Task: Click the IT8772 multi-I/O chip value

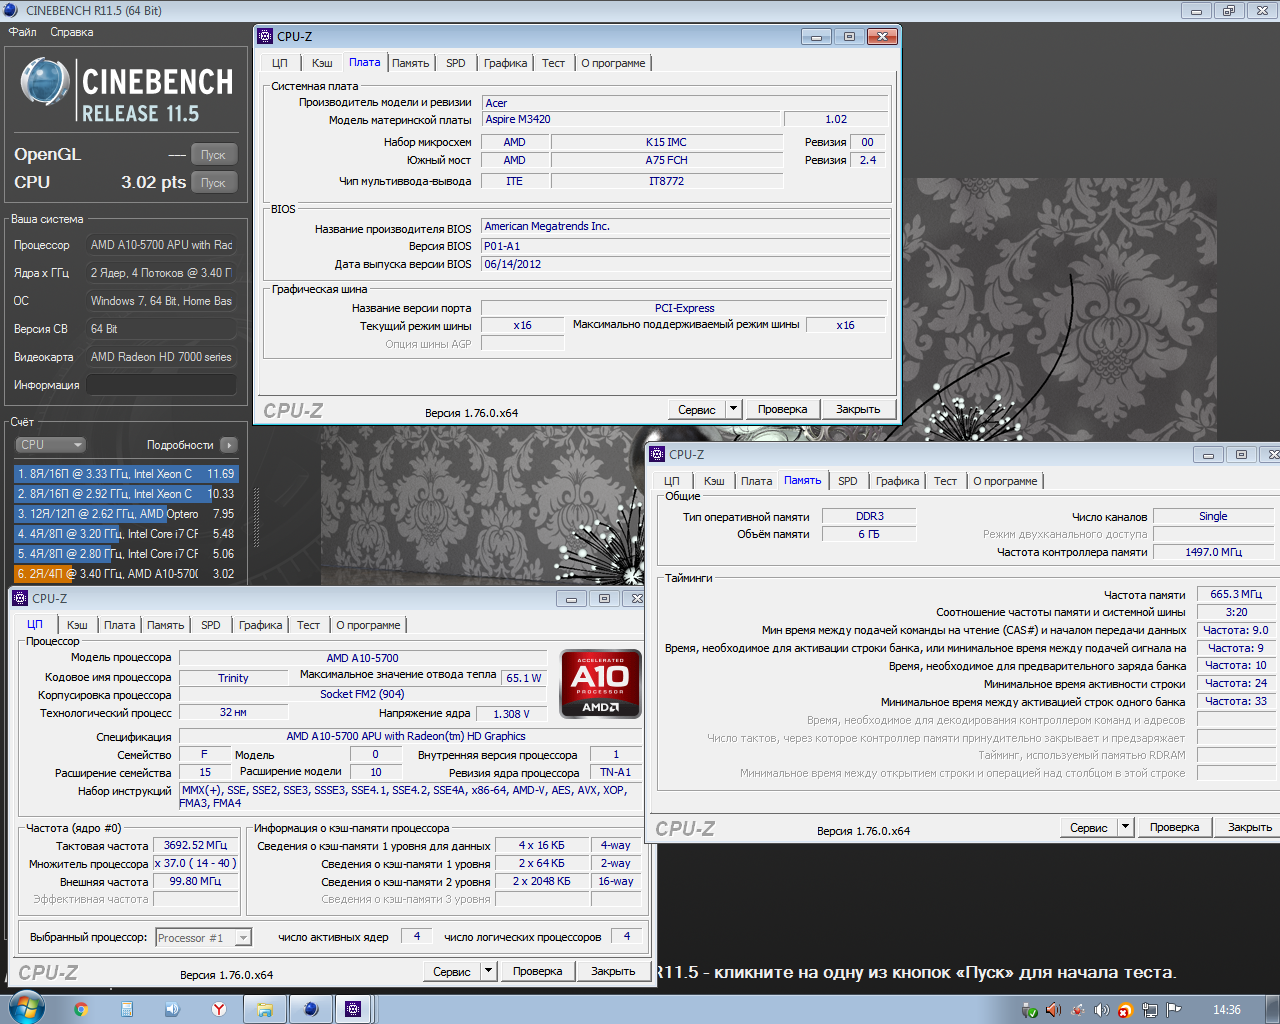Action: (x=667, y=181)
